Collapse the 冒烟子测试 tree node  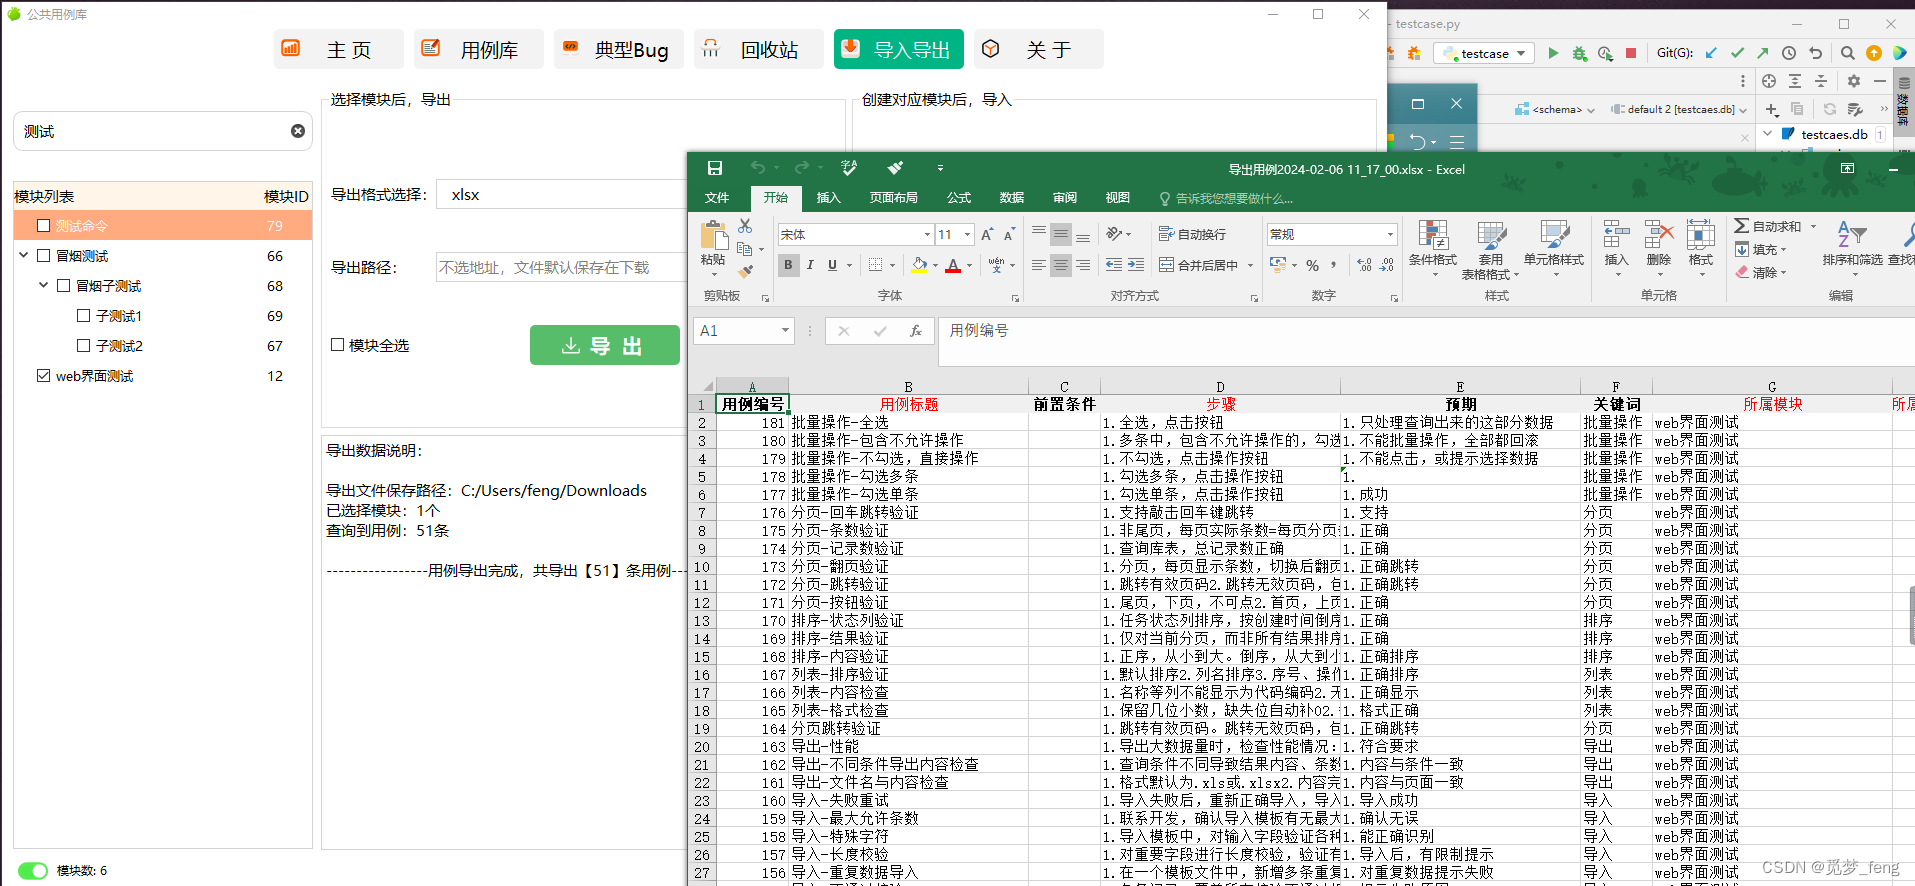click(x=43, y=286)
